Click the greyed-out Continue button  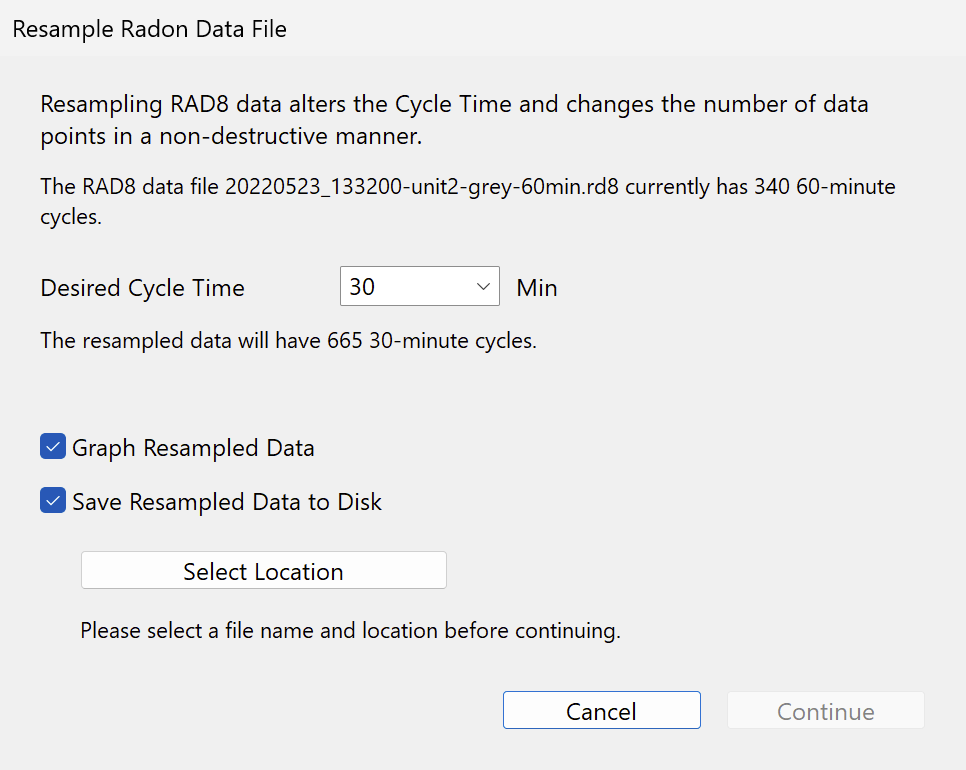click(825, 711)
